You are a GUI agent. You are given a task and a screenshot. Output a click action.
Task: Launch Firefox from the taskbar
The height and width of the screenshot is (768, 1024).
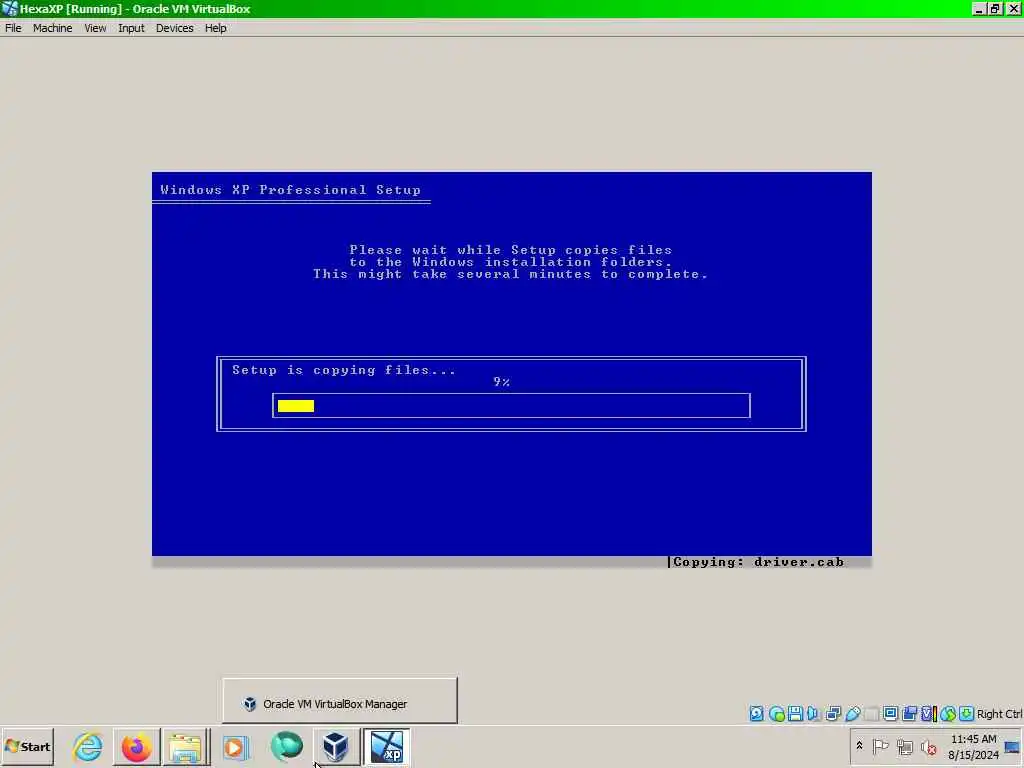(x=136, y=747)
